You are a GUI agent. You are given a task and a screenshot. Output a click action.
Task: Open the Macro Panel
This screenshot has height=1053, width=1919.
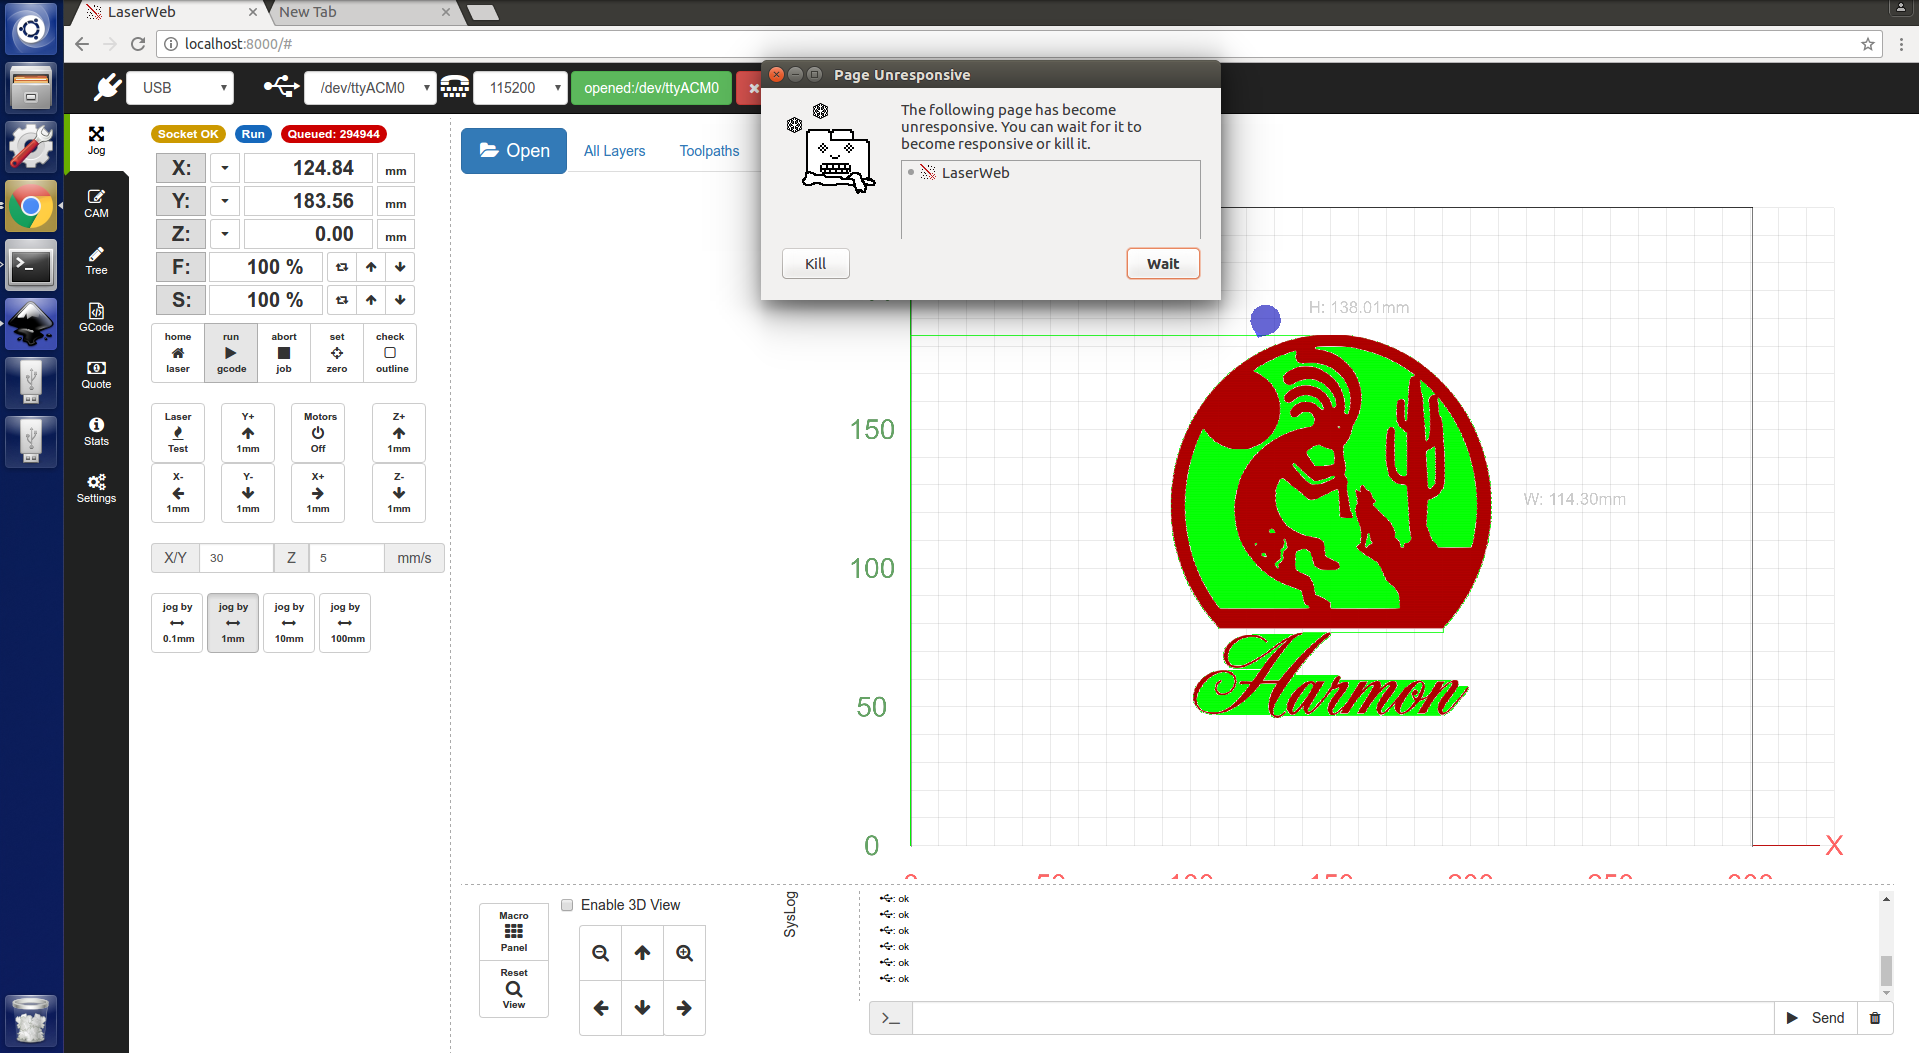[x=514, y=932]
